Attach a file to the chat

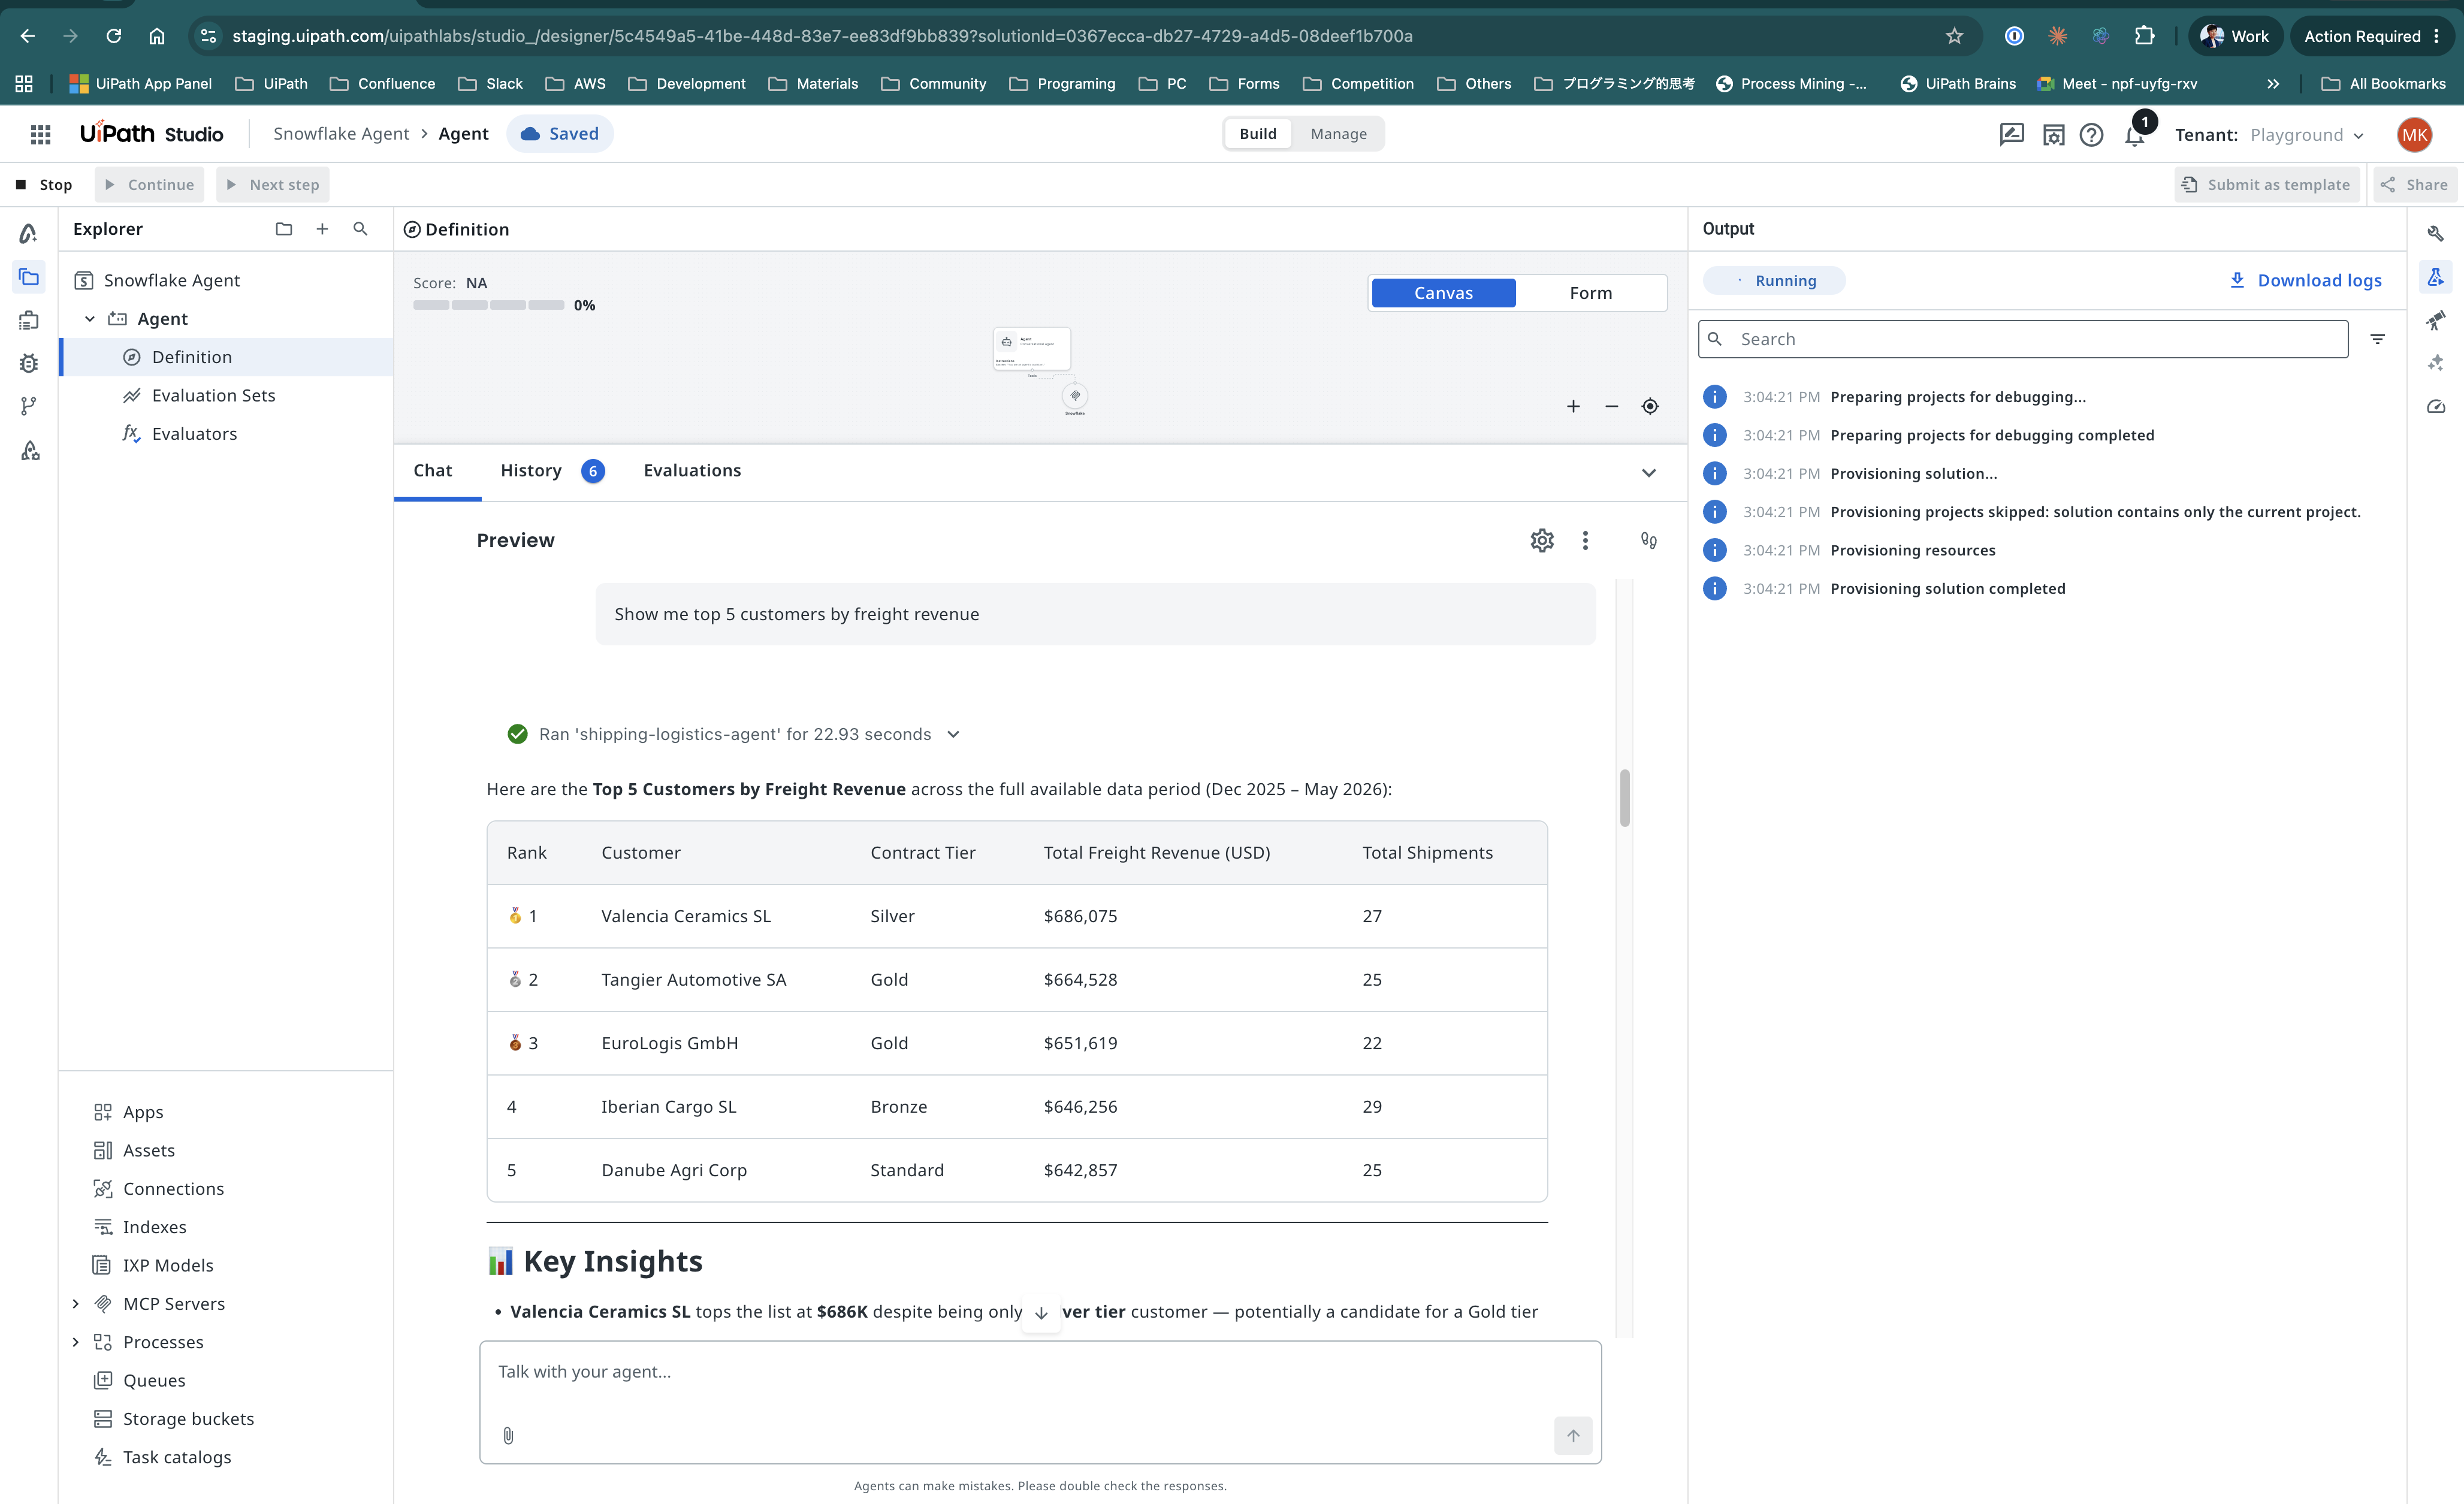(x=508, y=1435)
